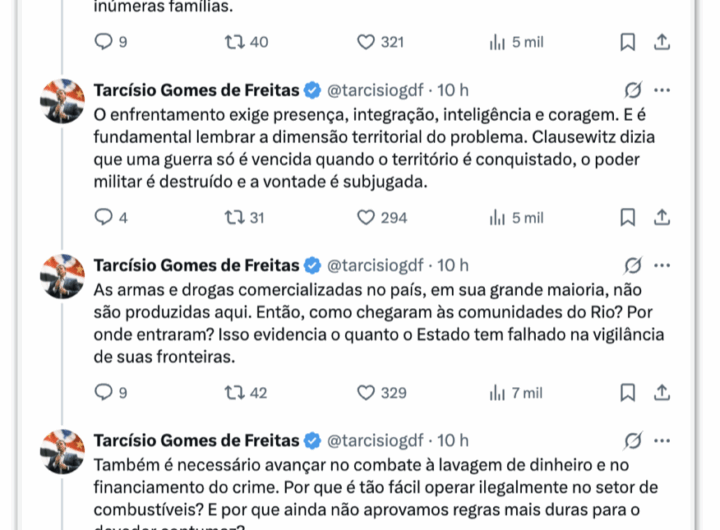Image resolution: width=720 pixels, height=530 pixels.
Task: Bookmark the Clausewitz tweet
Action: (627, 217)
